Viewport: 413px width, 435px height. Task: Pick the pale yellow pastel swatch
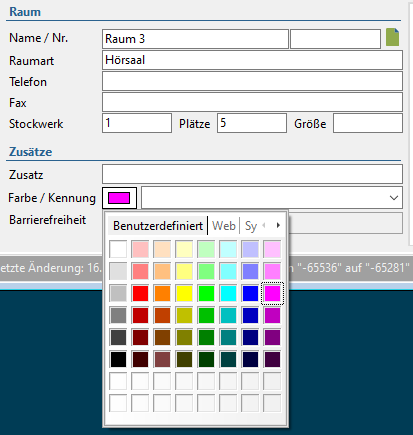point(184,249)
